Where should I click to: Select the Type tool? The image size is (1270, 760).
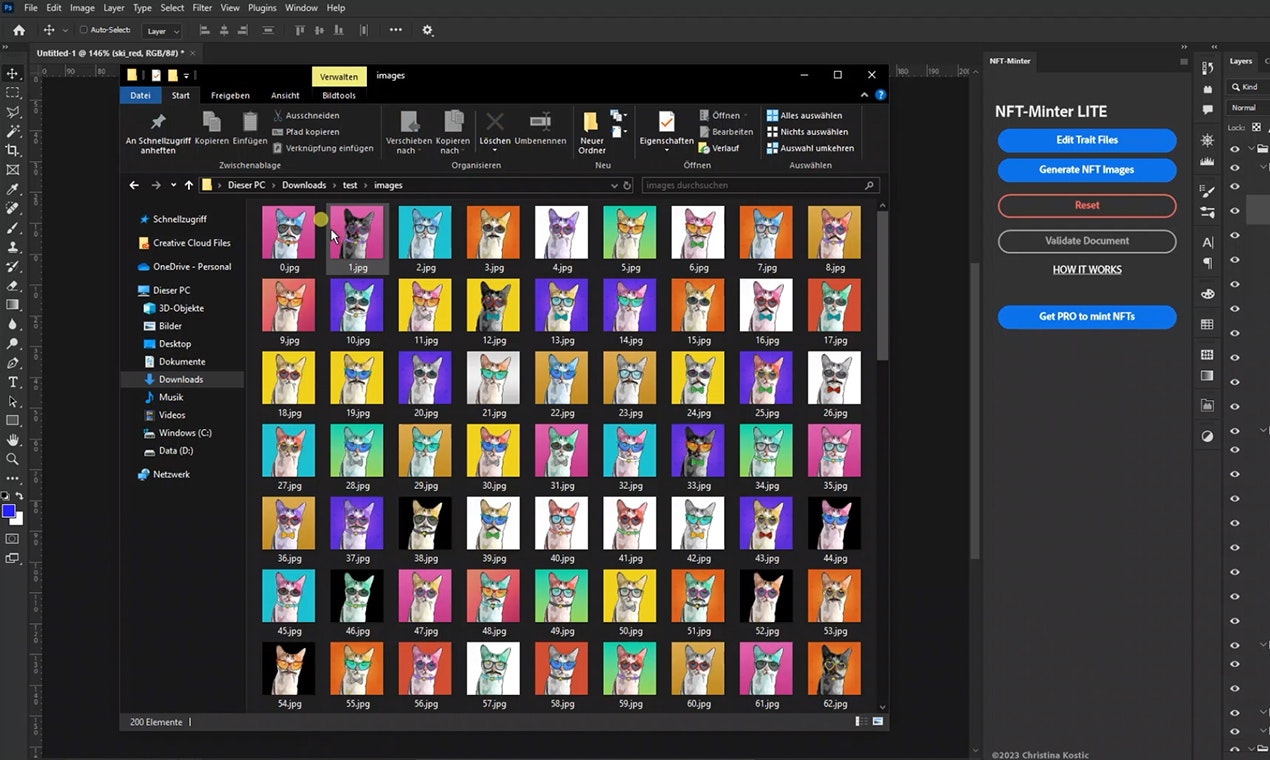click(x=13, y=382)
